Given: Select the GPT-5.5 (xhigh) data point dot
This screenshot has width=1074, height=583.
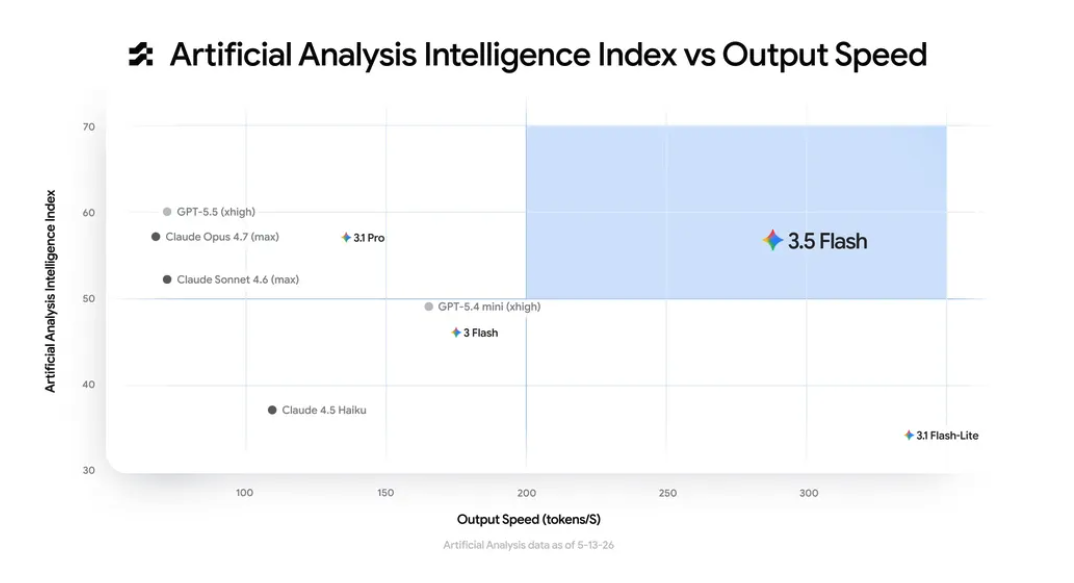Looking at the screenshot, I should point(167,212).
